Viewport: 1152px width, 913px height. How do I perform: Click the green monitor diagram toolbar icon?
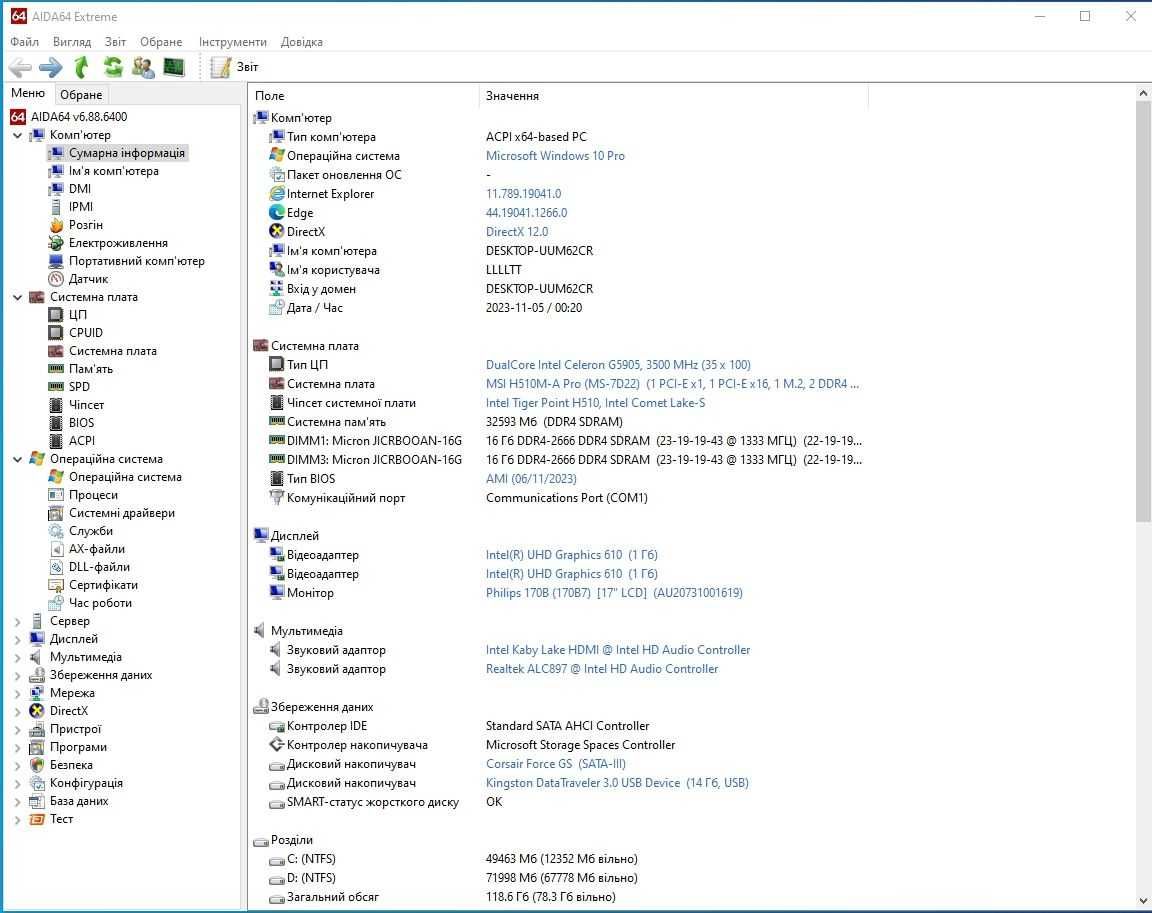(x=174, y=68)
